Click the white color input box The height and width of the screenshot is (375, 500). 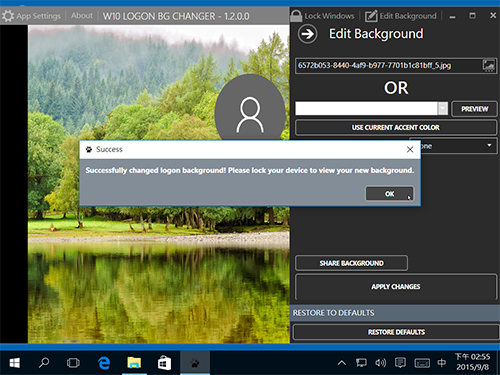[366, 109]
